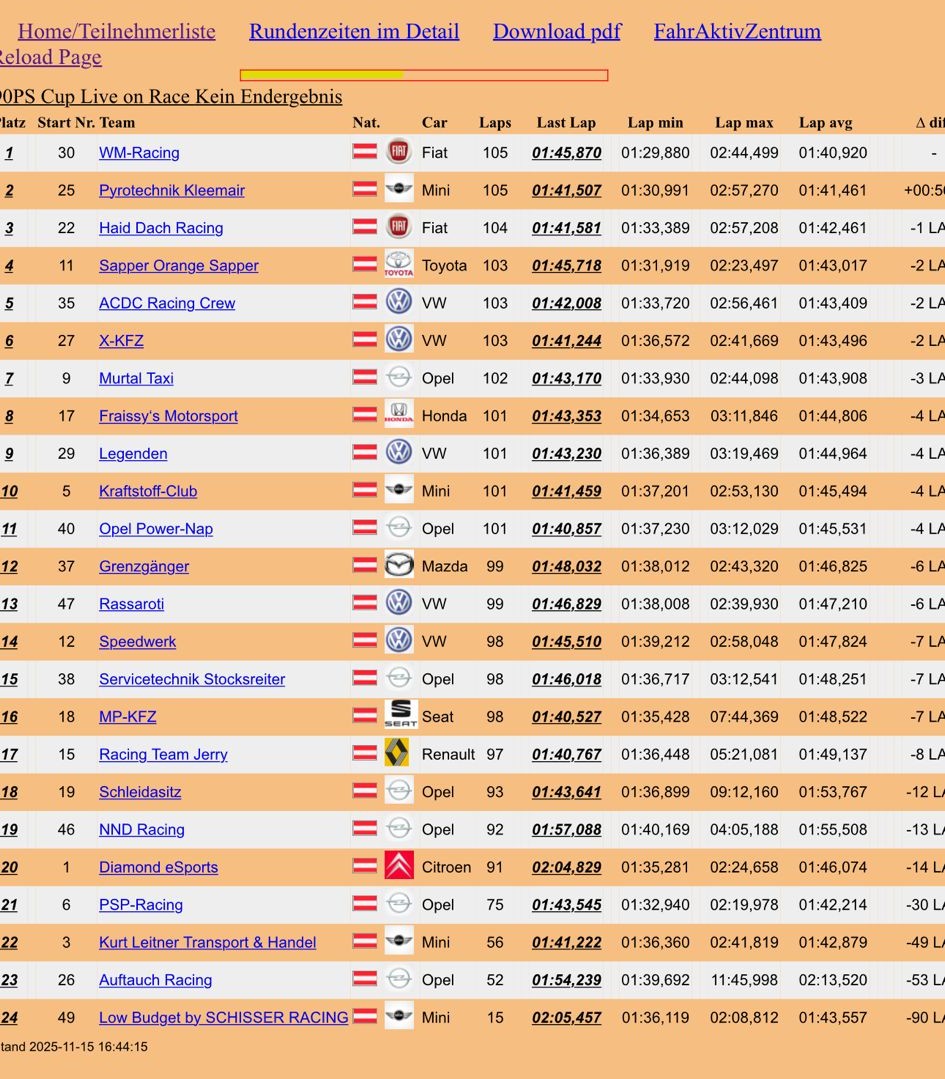This screenshot has height=1079, width=945.
Task: Click the Opel logo in Opel Power-Nap row
Action: point(399,527)
